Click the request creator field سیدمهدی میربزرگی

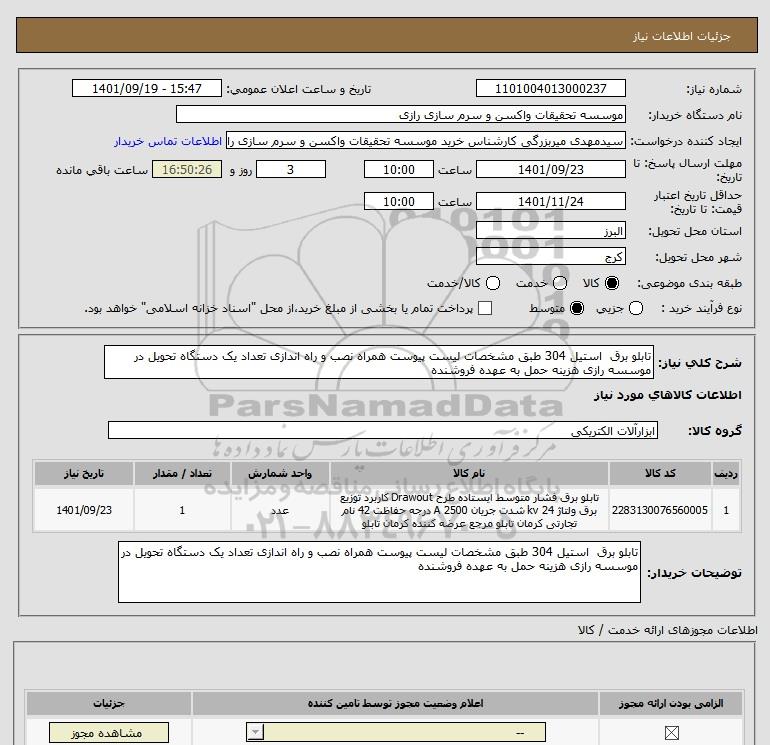click(x=426, y=141)
